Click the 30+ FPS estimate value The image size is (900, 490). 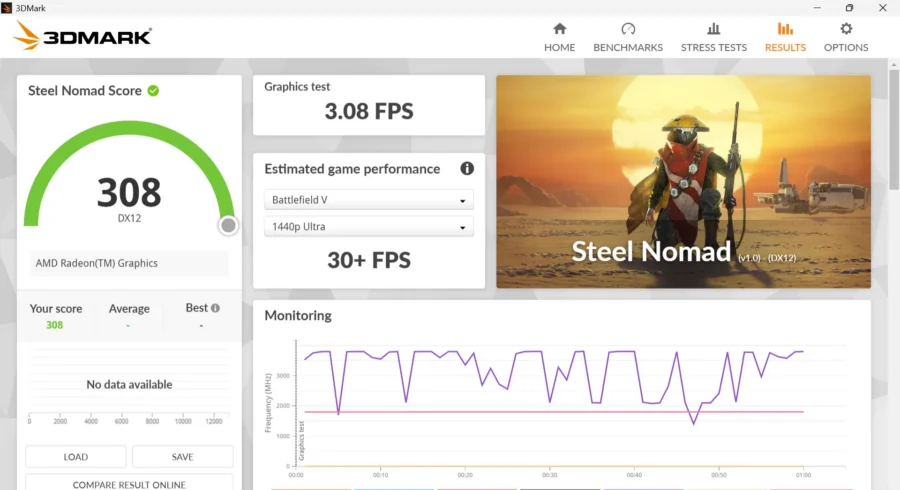[x=368, y=260]
